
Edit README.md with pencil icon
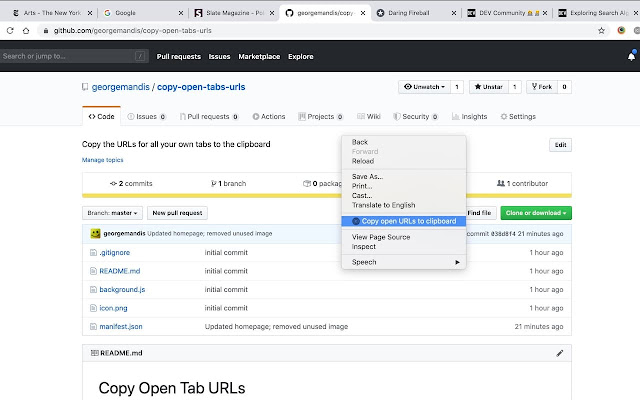tap(560, 353)
